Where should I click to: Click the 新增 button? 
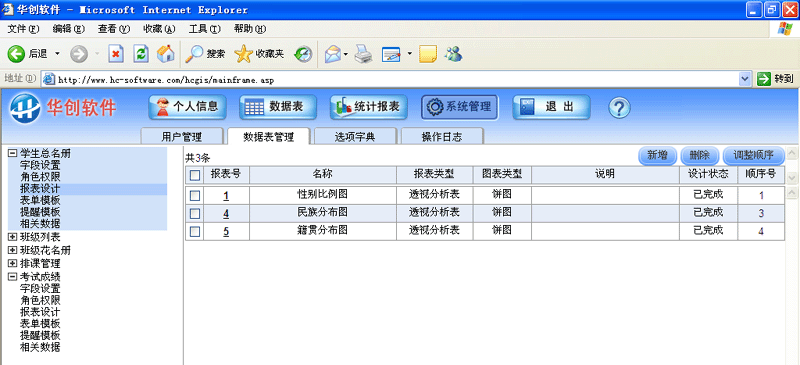click(658, 155)
